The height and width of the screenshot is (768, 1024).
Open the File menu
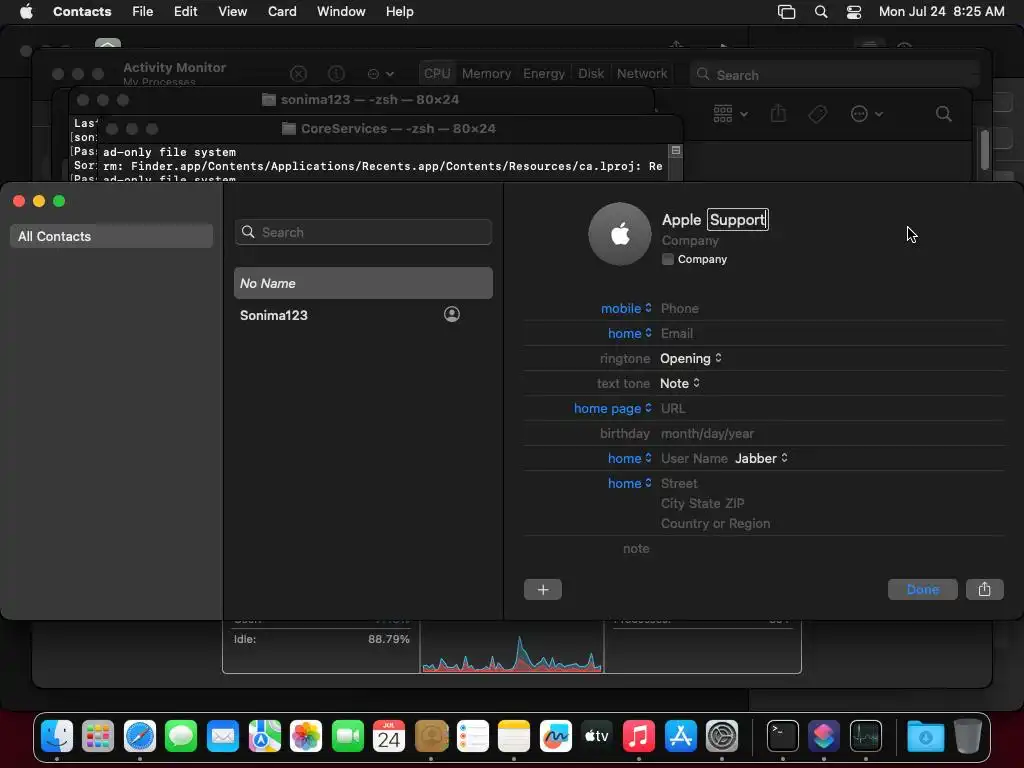pos(142,12)
